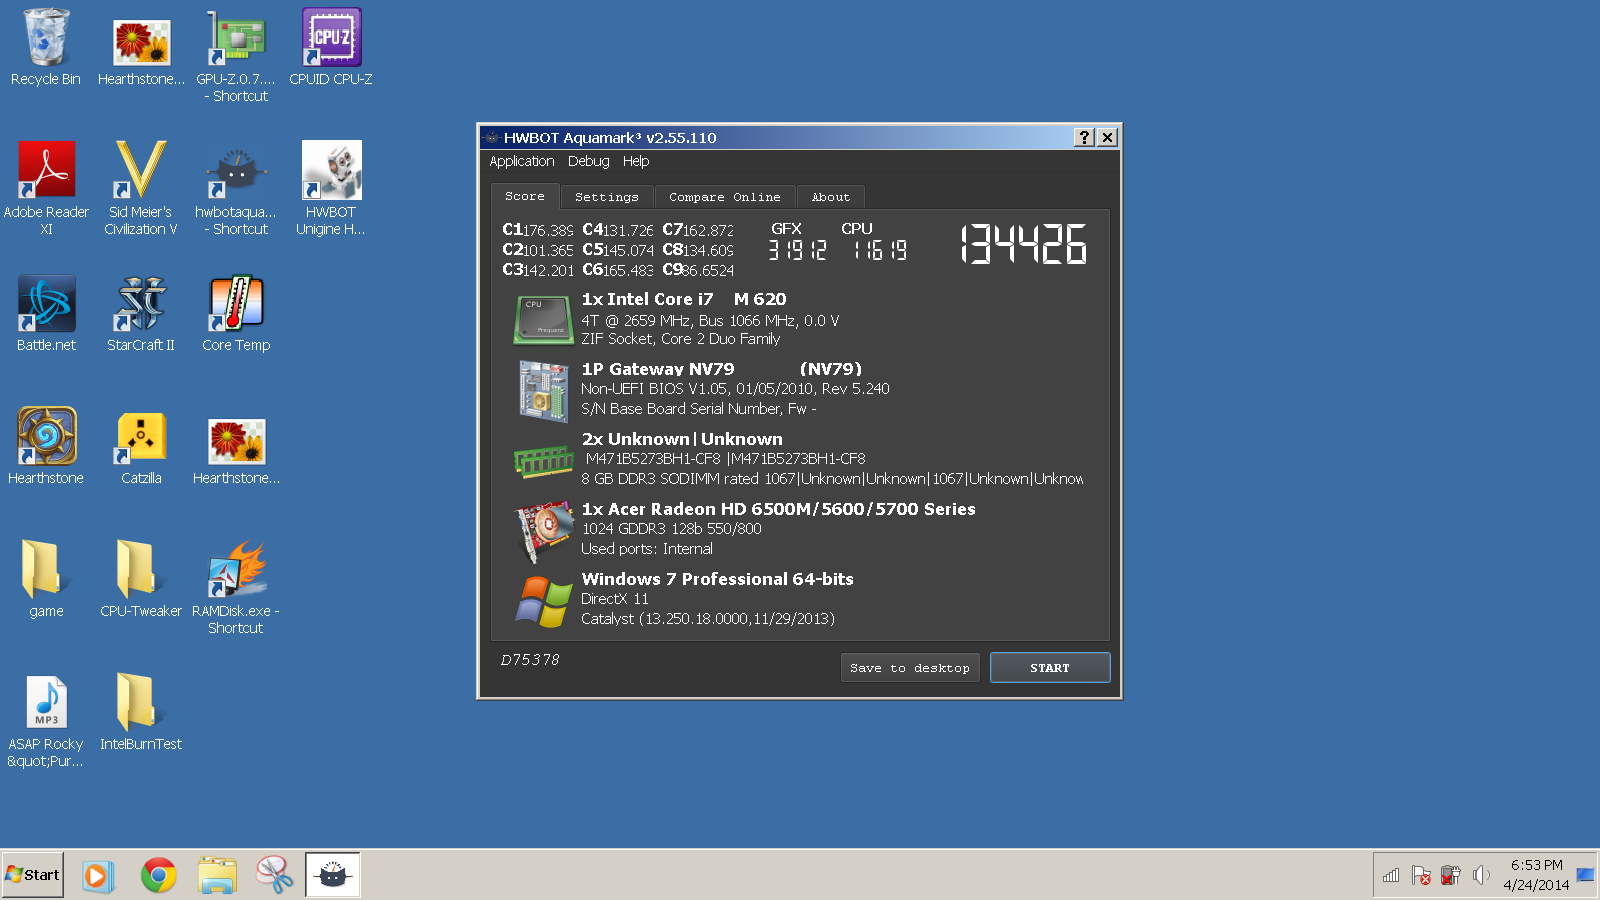Click the GFX score value
Viewport: 1600px width, 900px height.
point(797,250)
